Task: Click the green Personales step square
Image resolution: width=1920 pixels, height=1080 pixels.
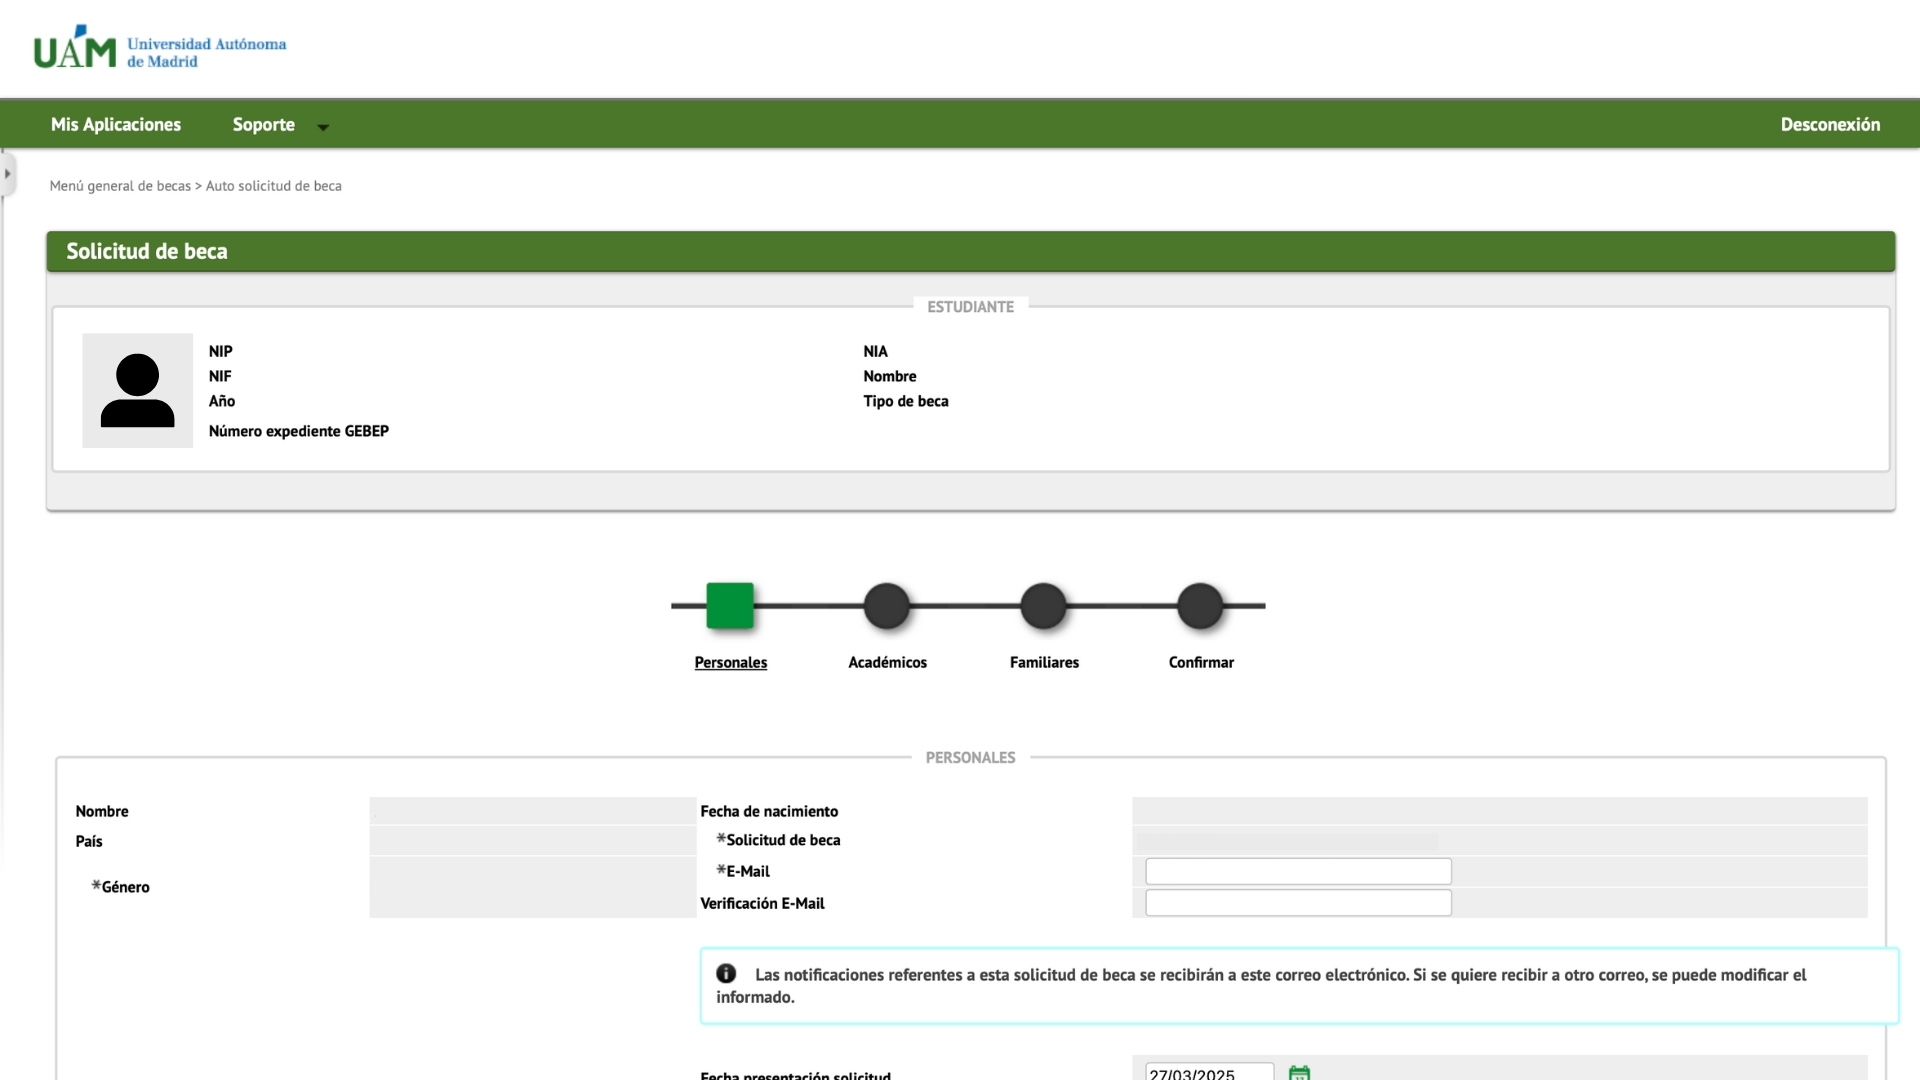Action: (730, 605)
